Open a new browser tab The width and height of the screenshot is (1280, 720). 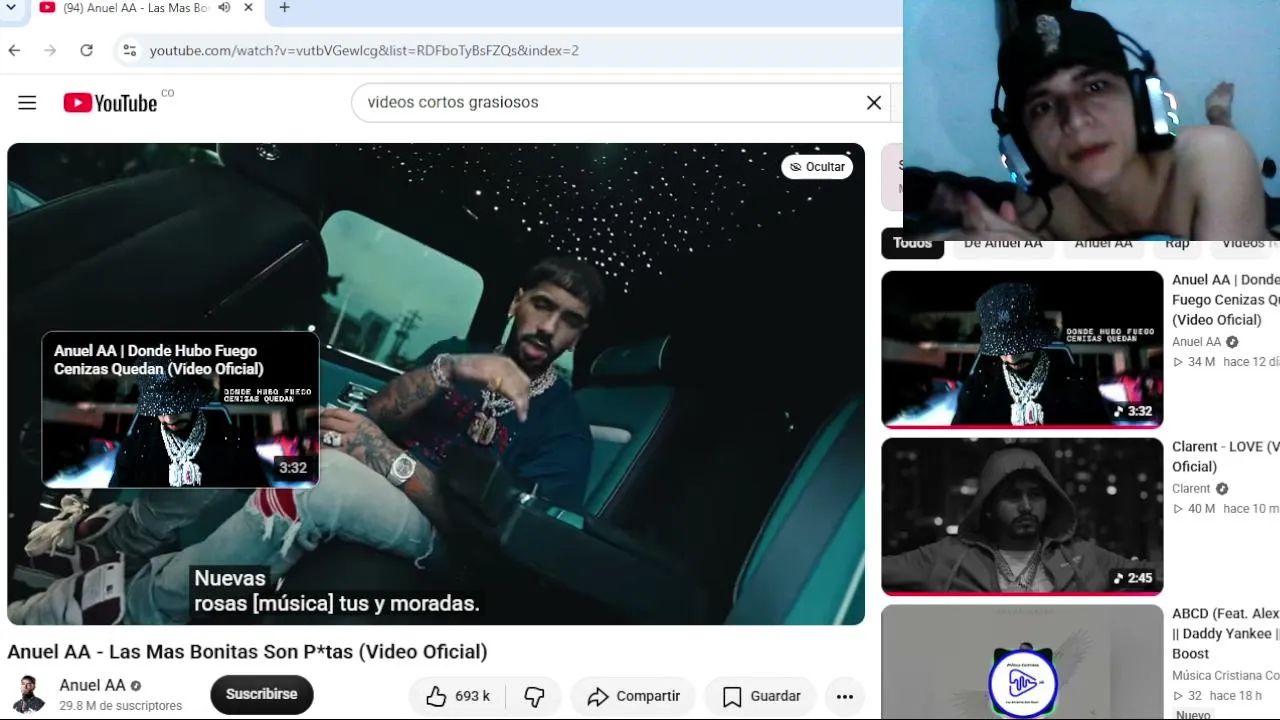[x=284, y=8]
